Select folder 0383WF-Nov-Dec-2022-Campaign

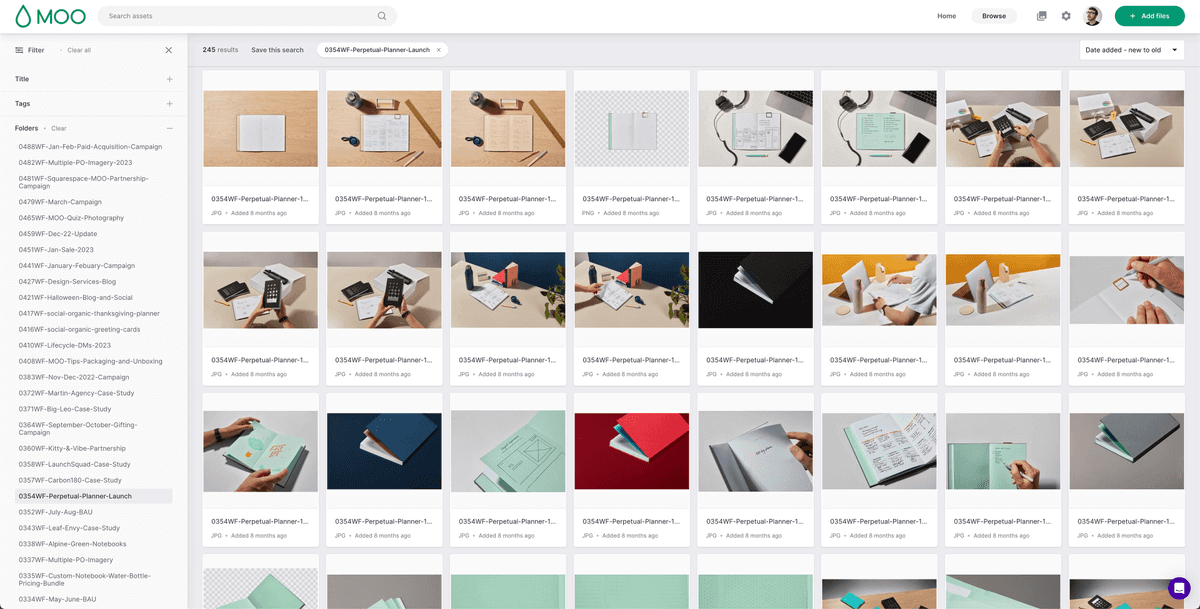click(74, 377)
